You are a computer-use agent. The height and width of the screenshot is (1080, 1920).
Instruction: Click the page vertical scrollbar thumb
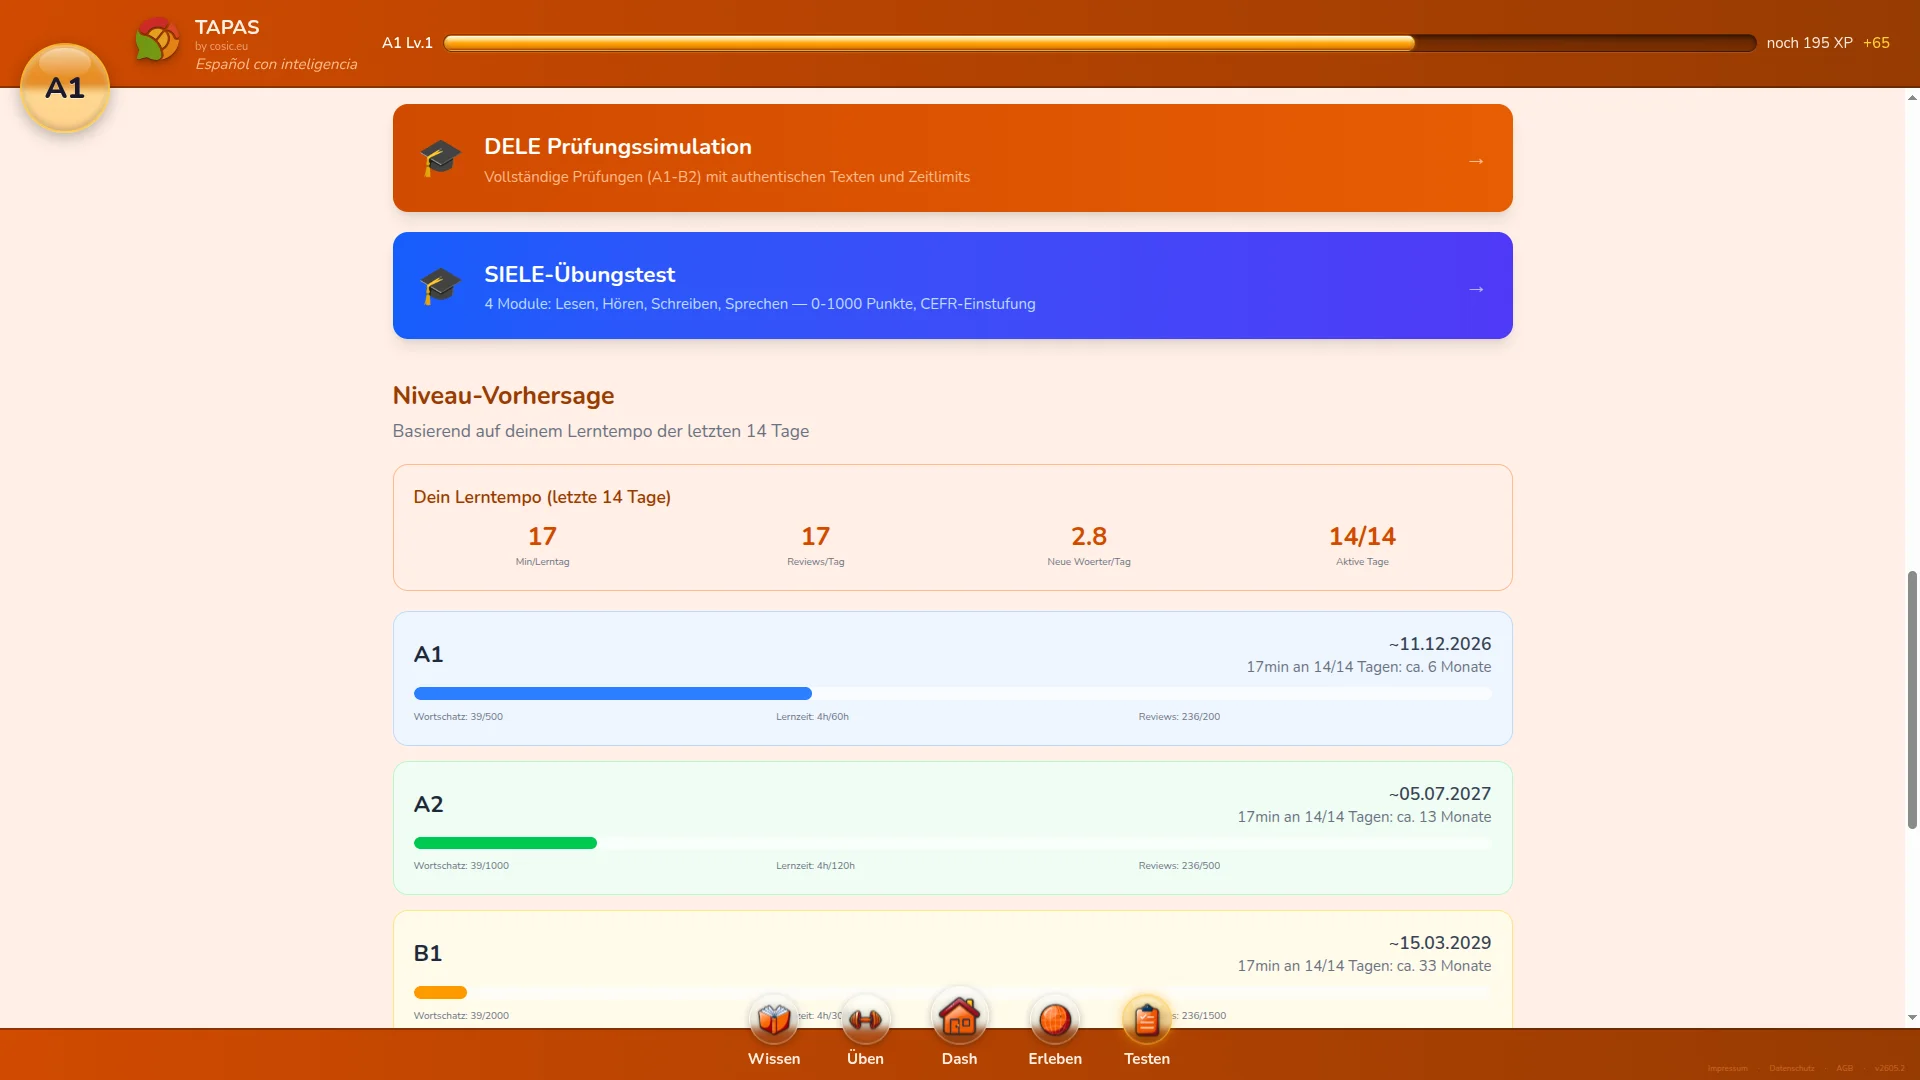(x=1912, y=700)
